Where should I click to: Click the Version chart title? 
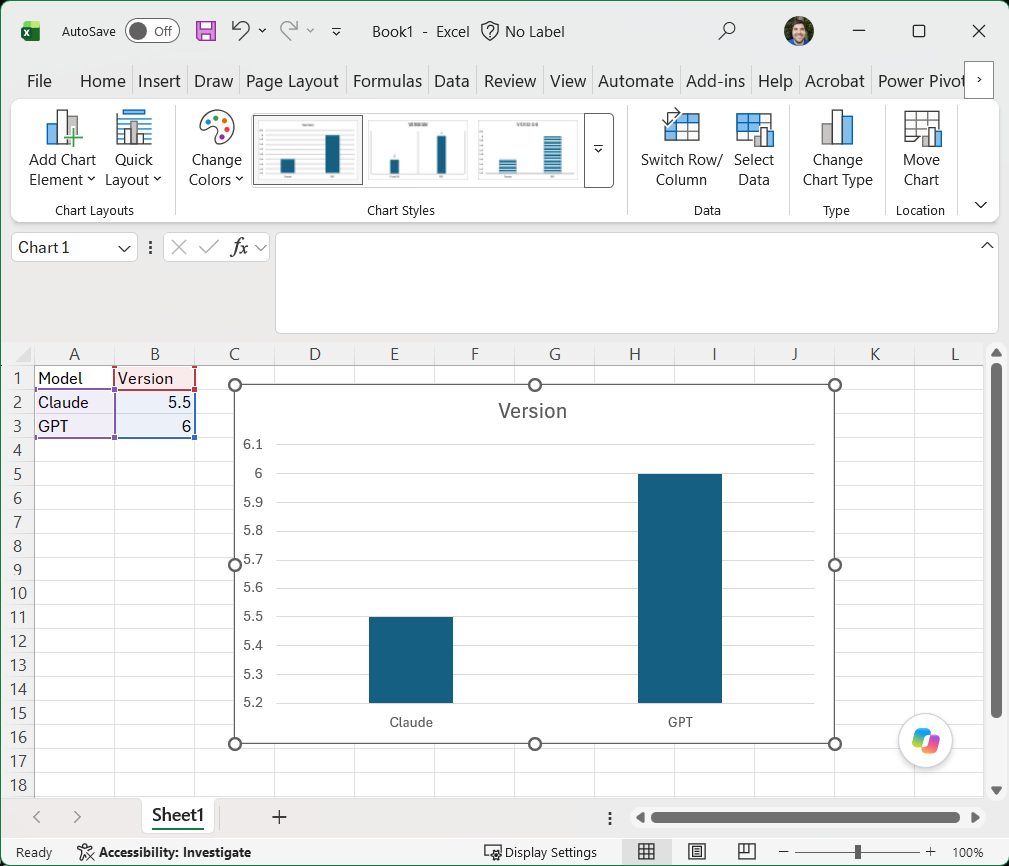[x=533, y=411]
